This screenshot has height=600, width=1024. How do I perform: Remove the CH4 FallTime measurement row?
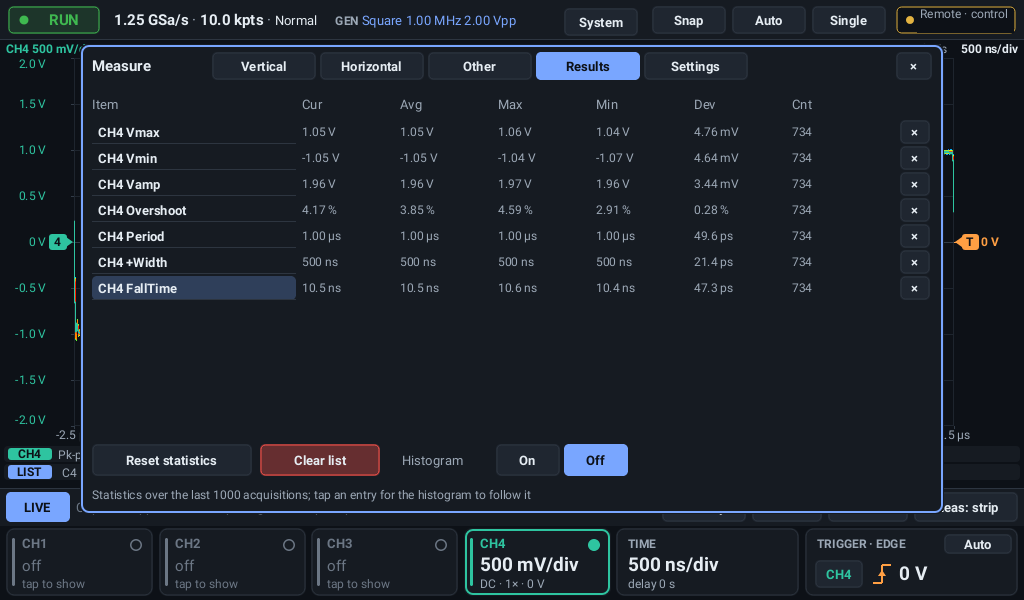coord(914,289)
